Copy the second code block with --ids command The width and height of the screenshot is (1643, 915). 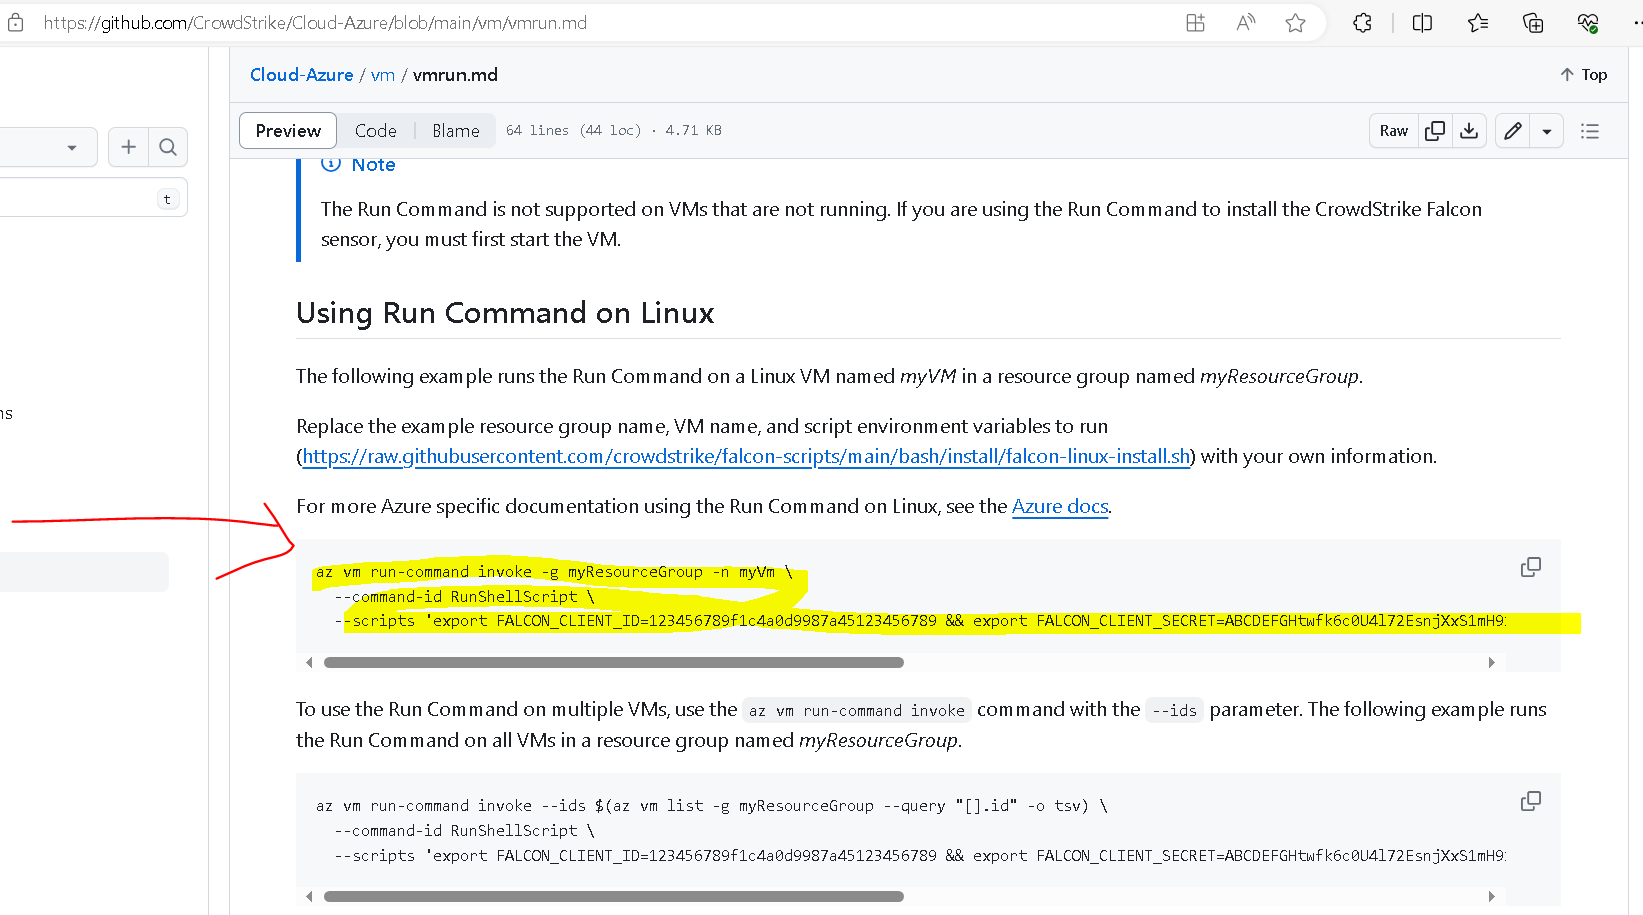coord(1531,801)
